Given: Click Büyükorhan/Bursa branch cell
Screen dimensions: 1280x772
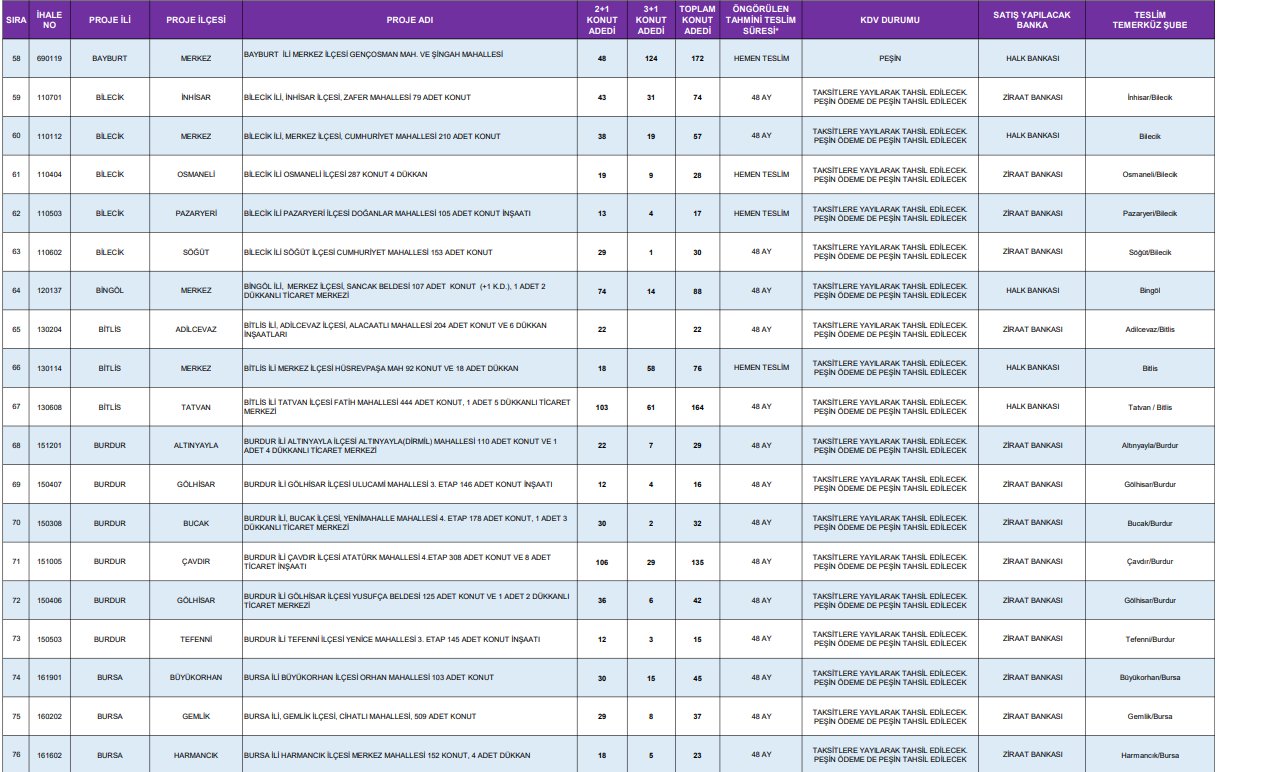Looking at the screenshot, I should coord(1150,677).
